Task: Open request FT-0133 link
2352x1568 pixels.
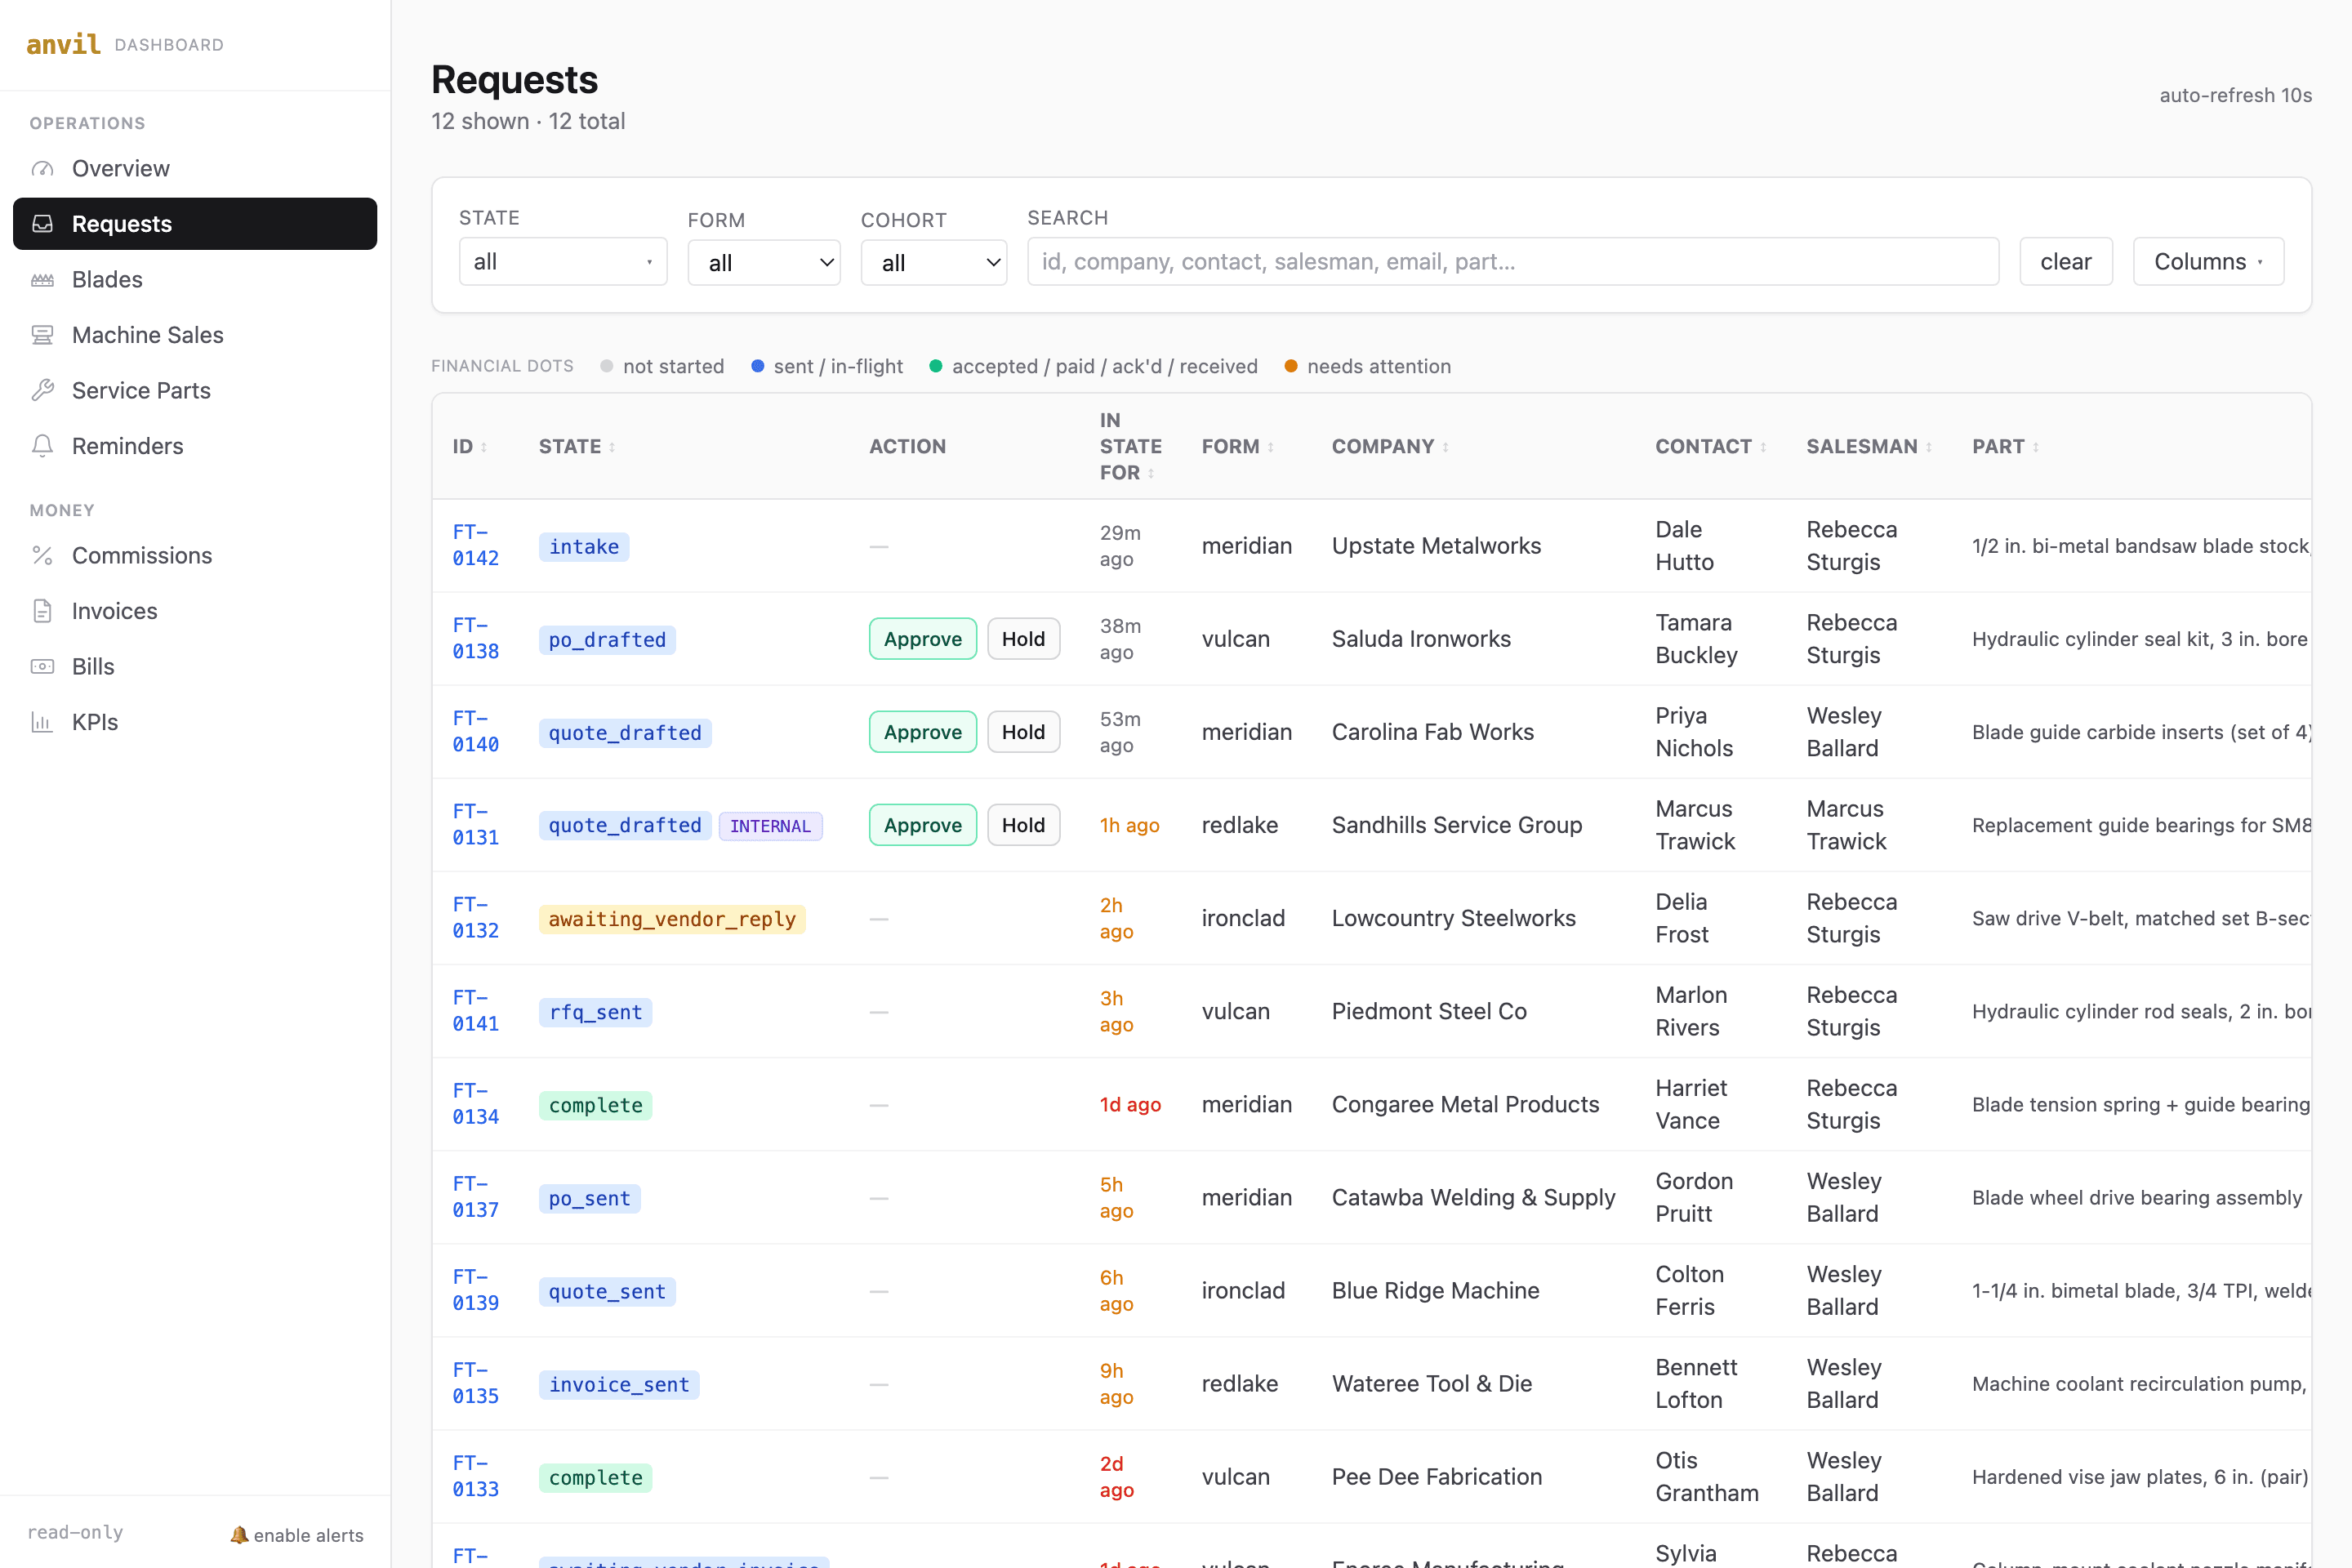Action: click(476, 1476)
